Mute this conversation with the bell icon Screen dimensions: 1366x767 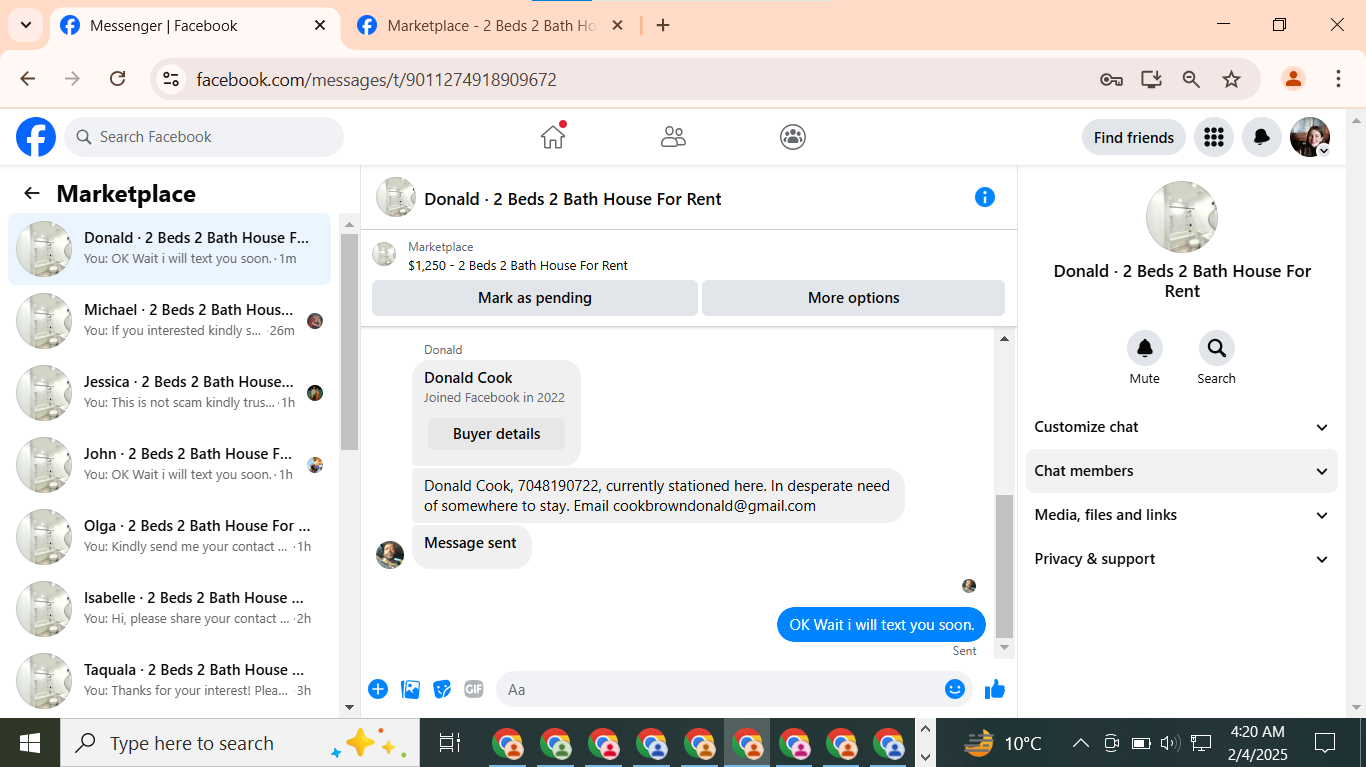[1145, 348]
